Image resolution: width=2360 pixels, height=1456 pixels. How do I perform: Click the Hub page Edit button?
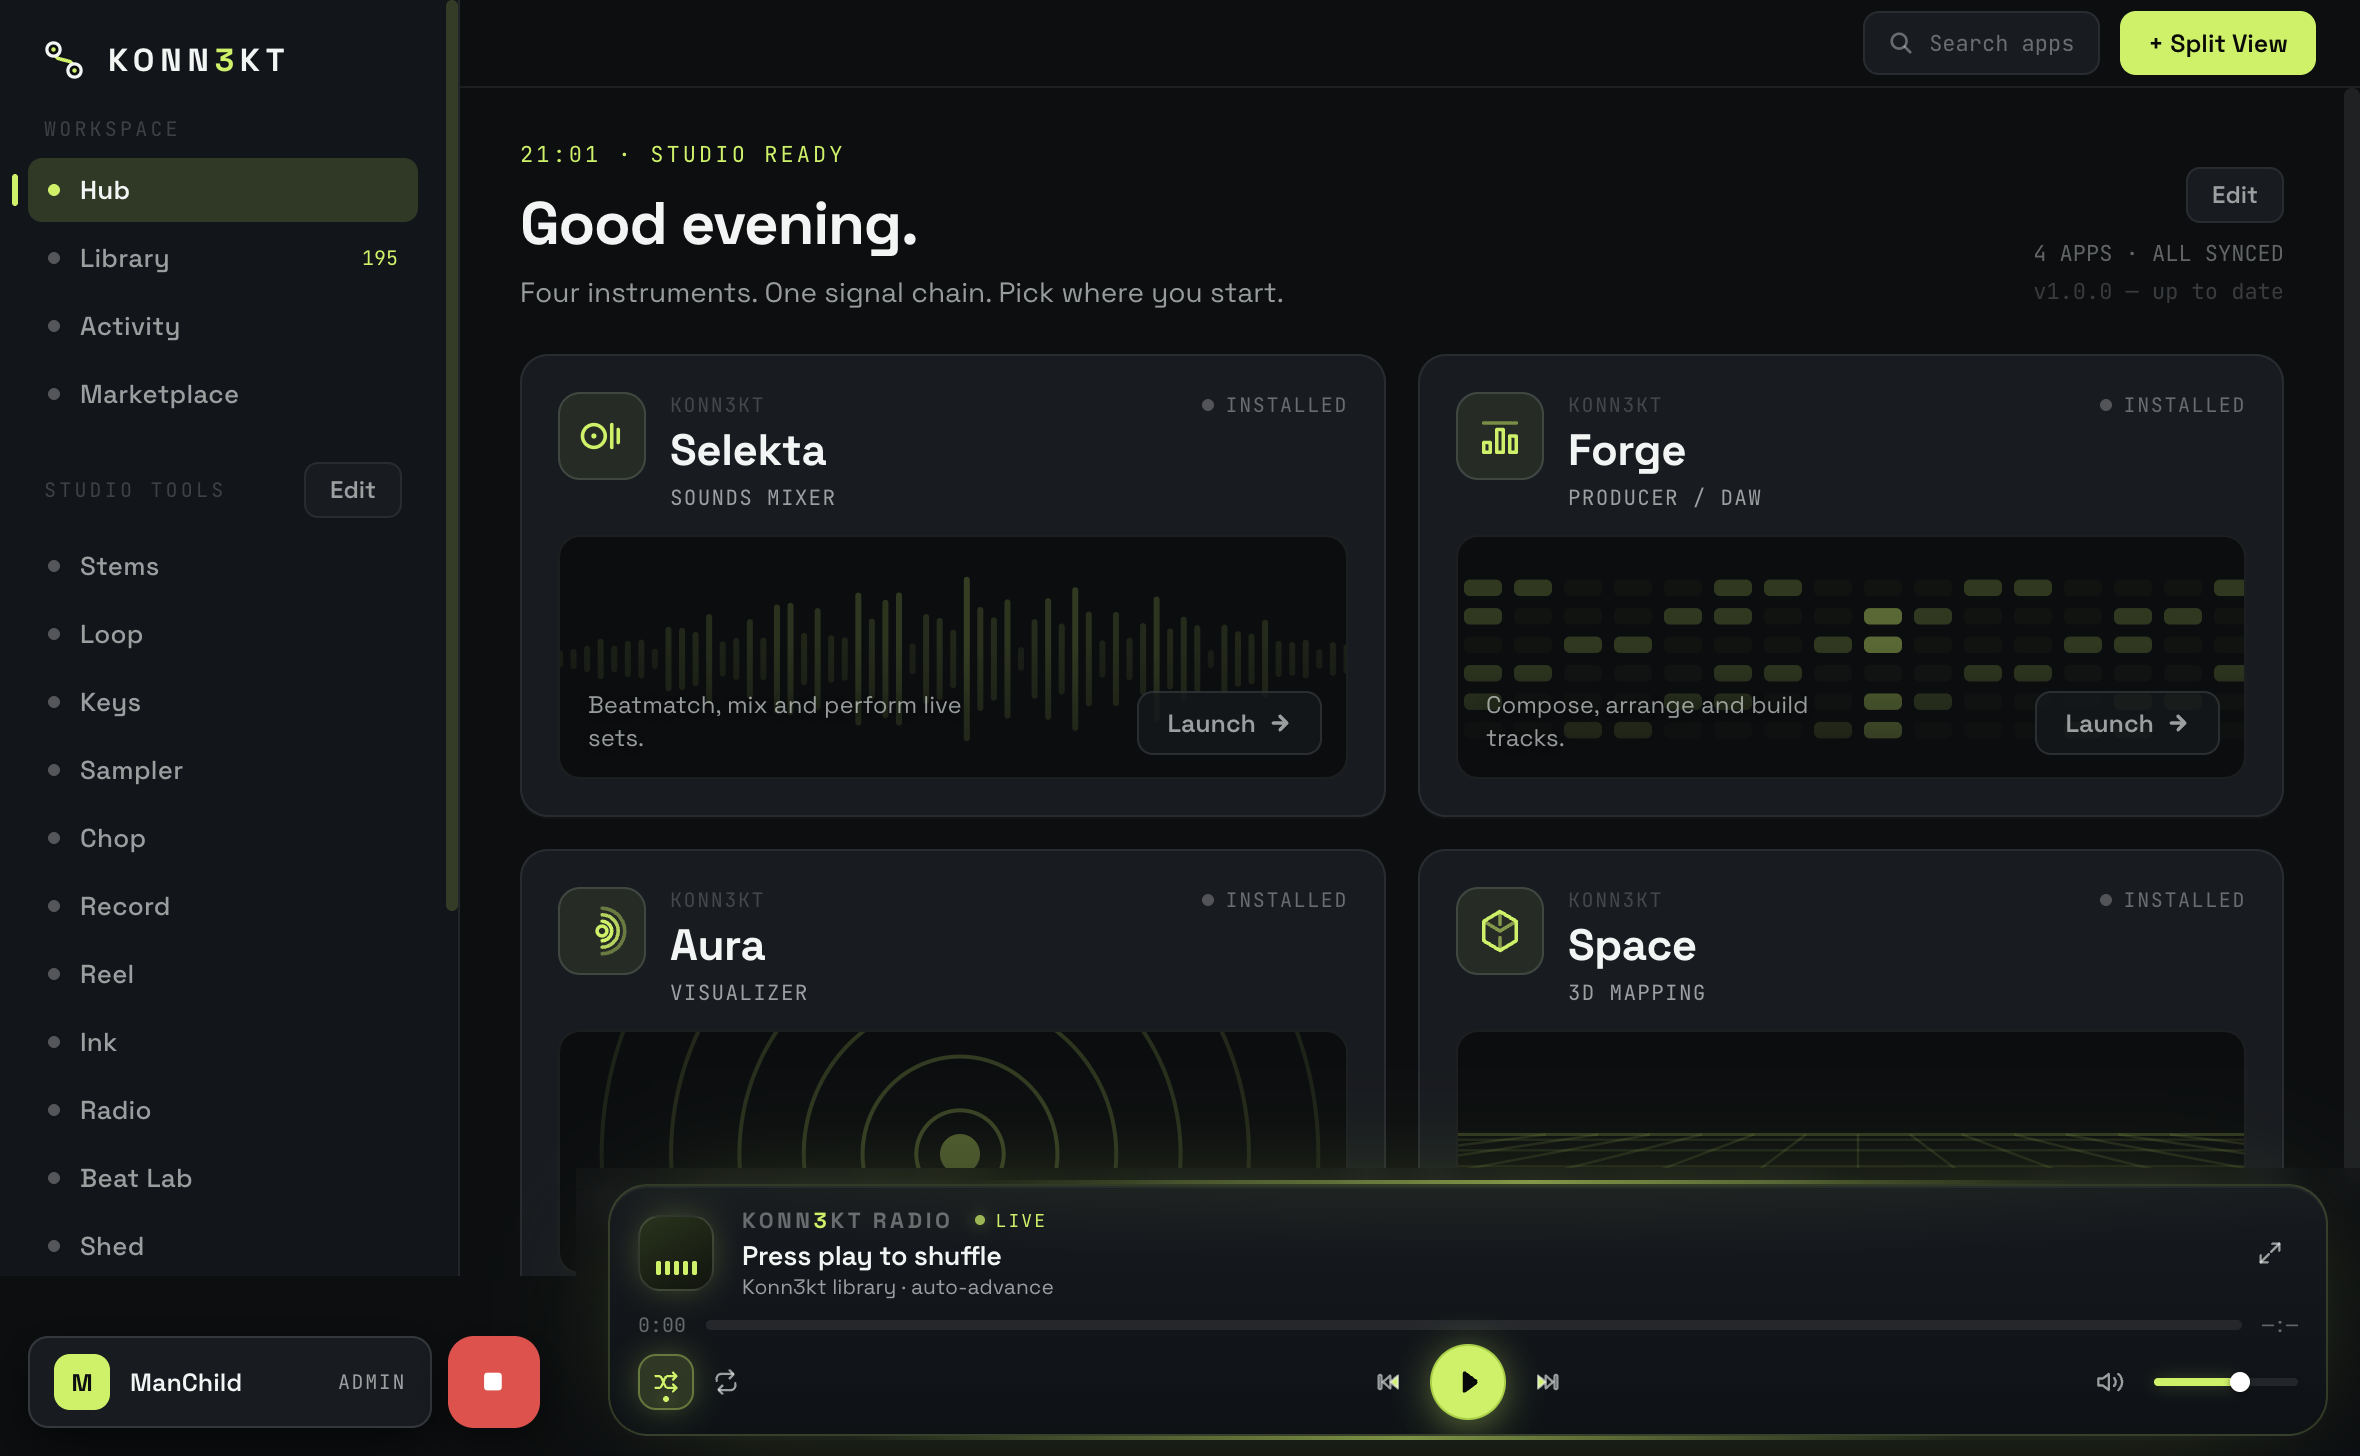2234,195
